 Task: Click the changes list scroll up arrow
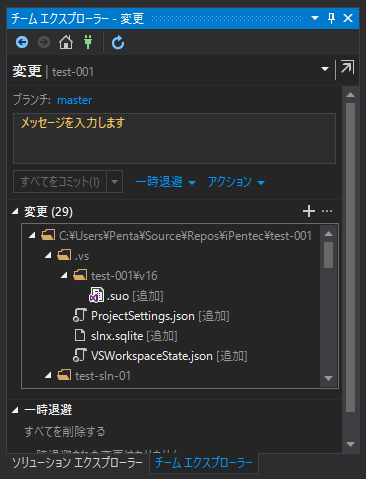329,233
